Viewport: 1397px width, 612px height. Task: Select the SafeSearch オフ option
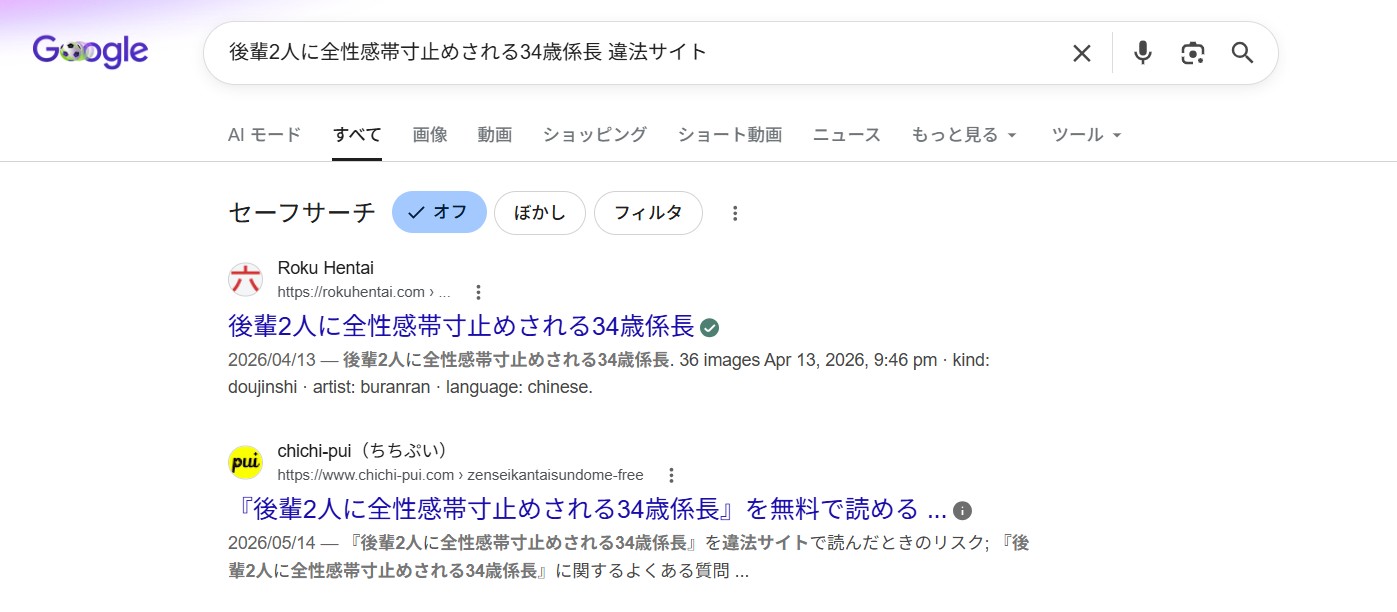click(439, 212)
